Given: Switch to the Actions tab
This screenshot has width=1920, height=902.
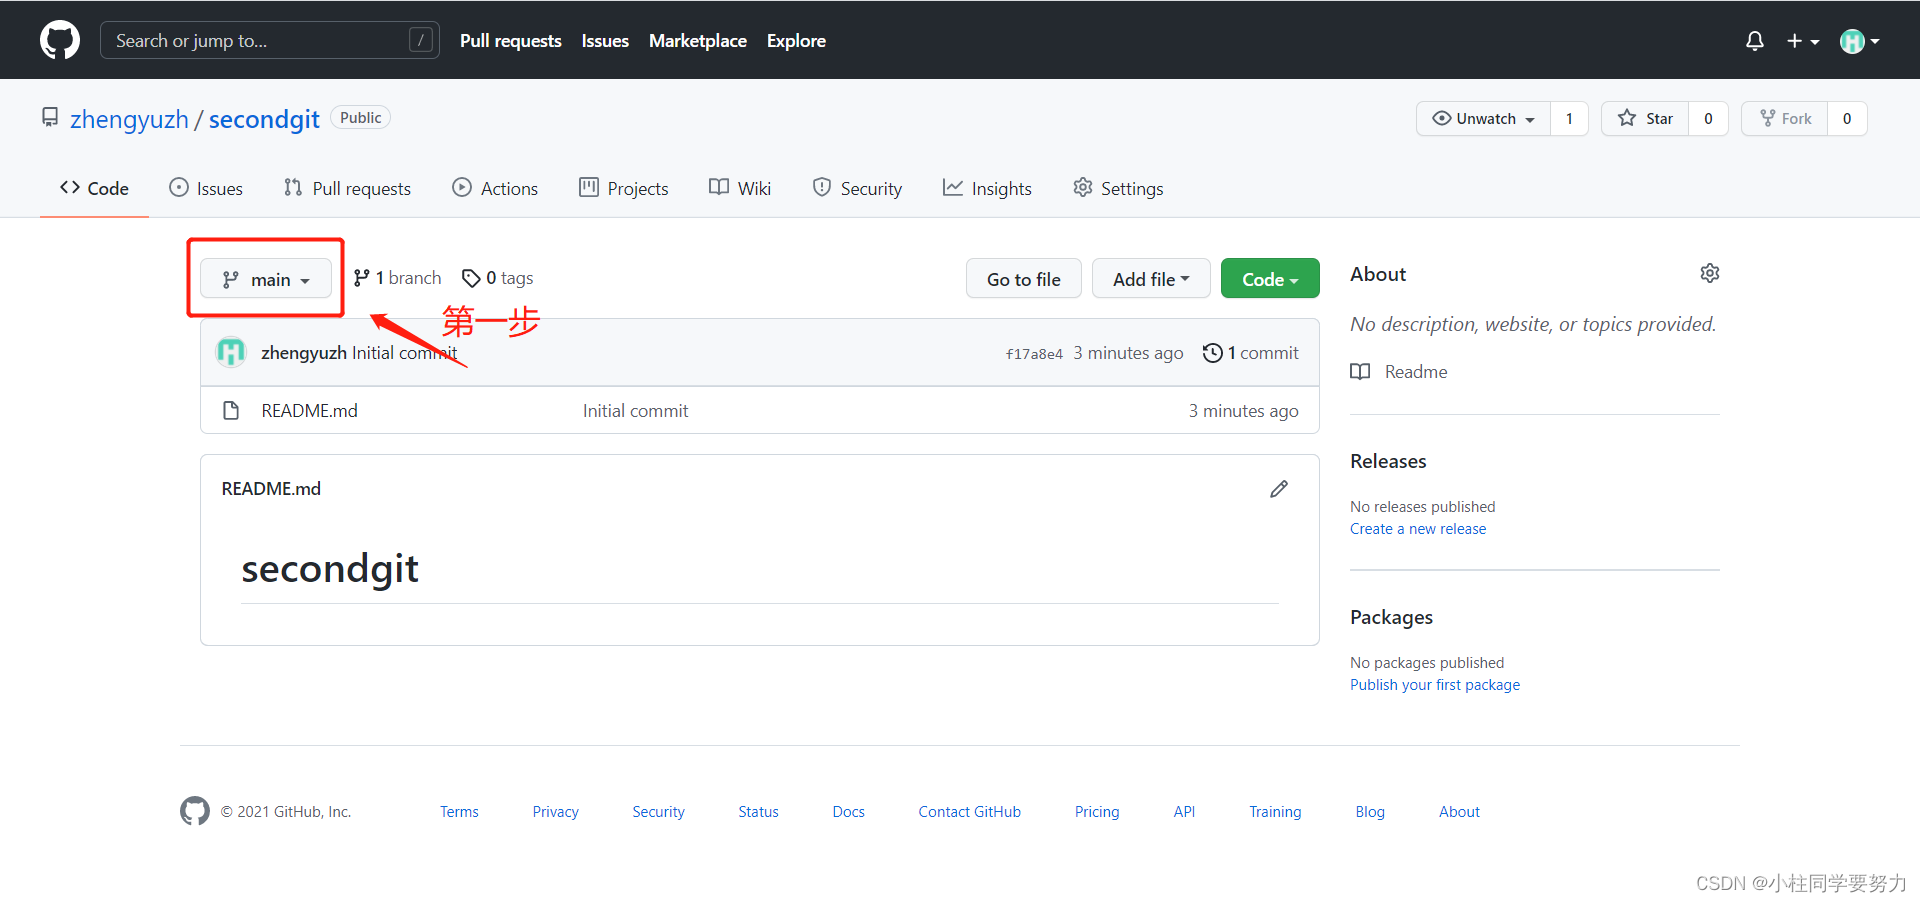Looking at the screenshot, I should click(495, 188).
